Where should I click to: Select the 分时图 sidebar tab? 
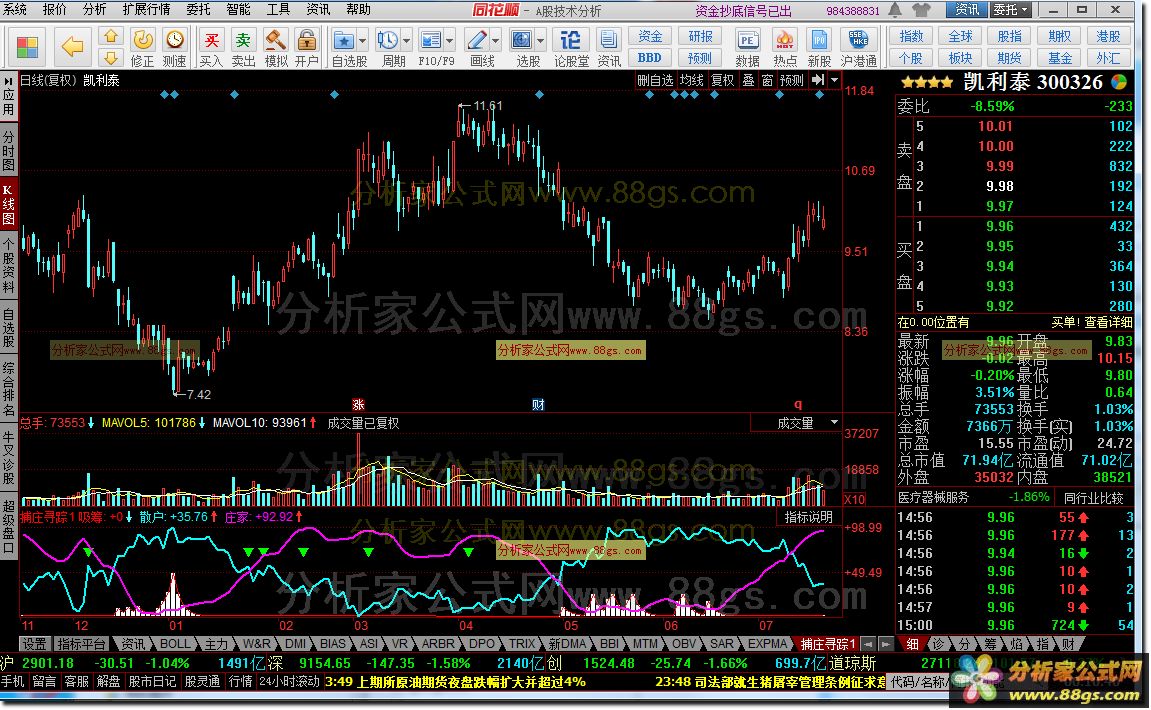point(8,151)
